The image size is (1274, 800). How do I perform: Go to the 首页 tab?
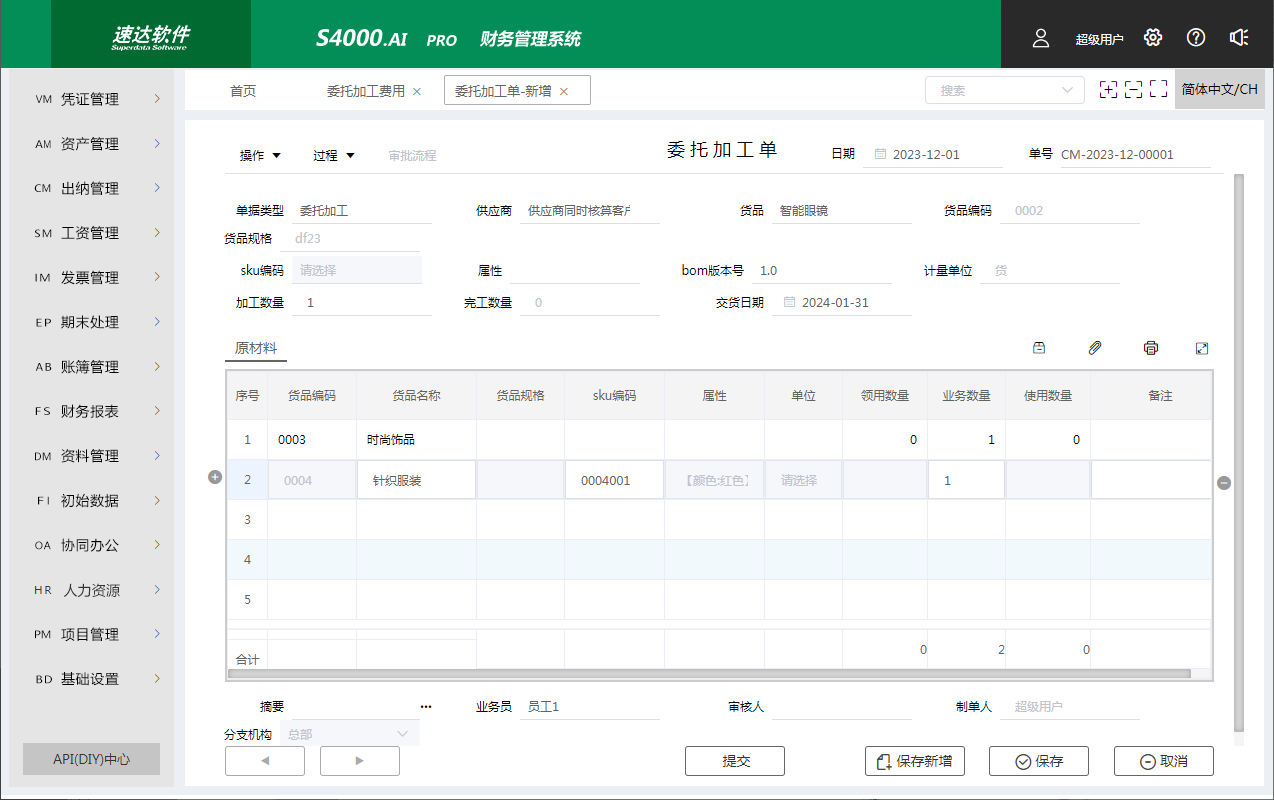(243, 91)
